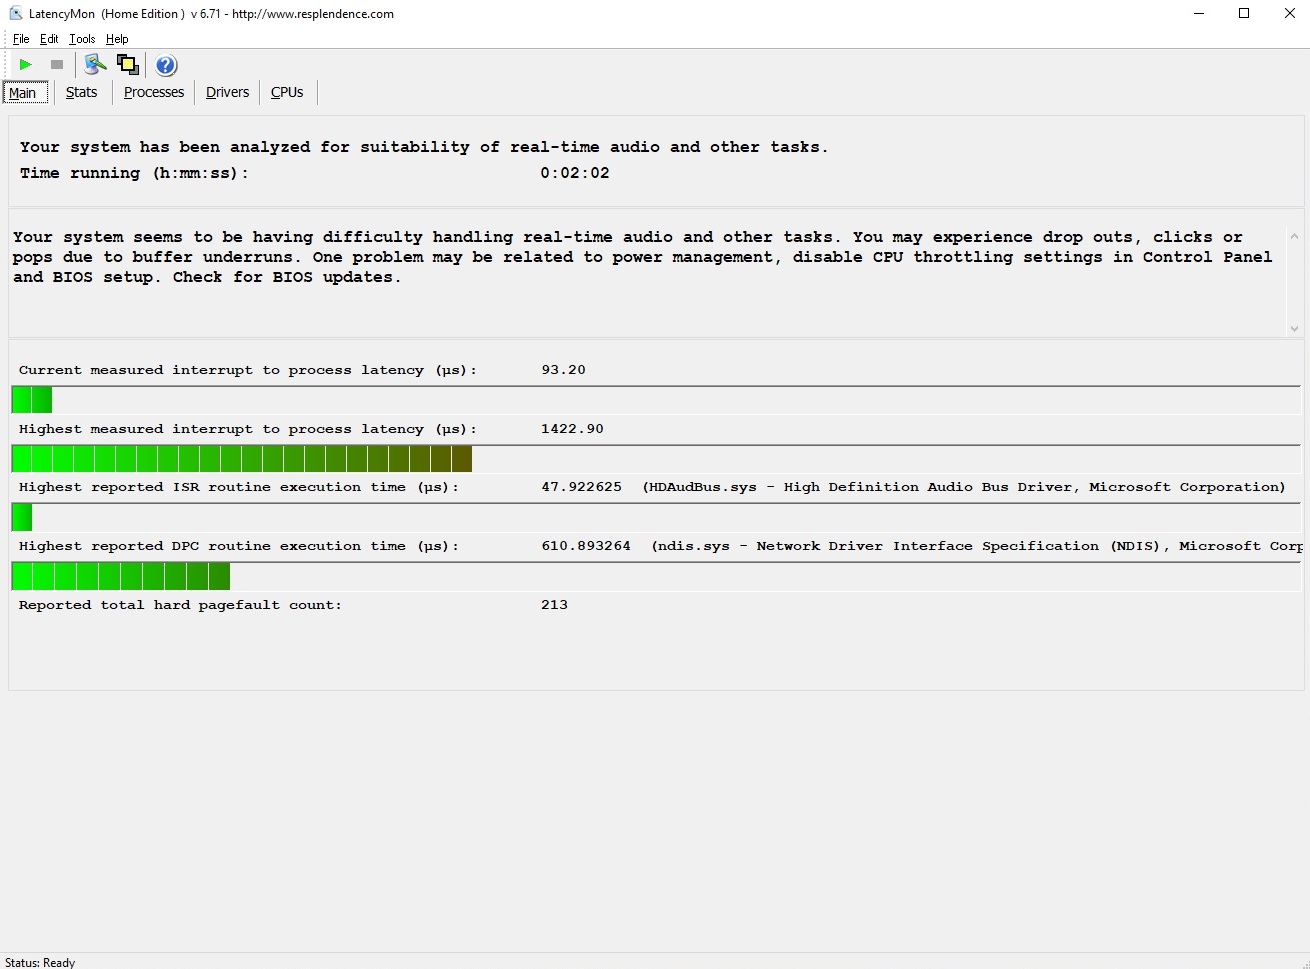
Task: Open the options icon showing a computer and pencil
Action: coord(95,65)
